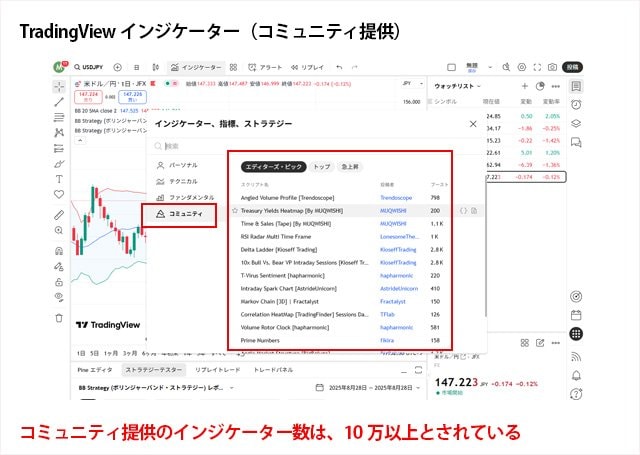Toggle magnet mode
Viewport: 640px width, 455px height.
coord(59,251)
